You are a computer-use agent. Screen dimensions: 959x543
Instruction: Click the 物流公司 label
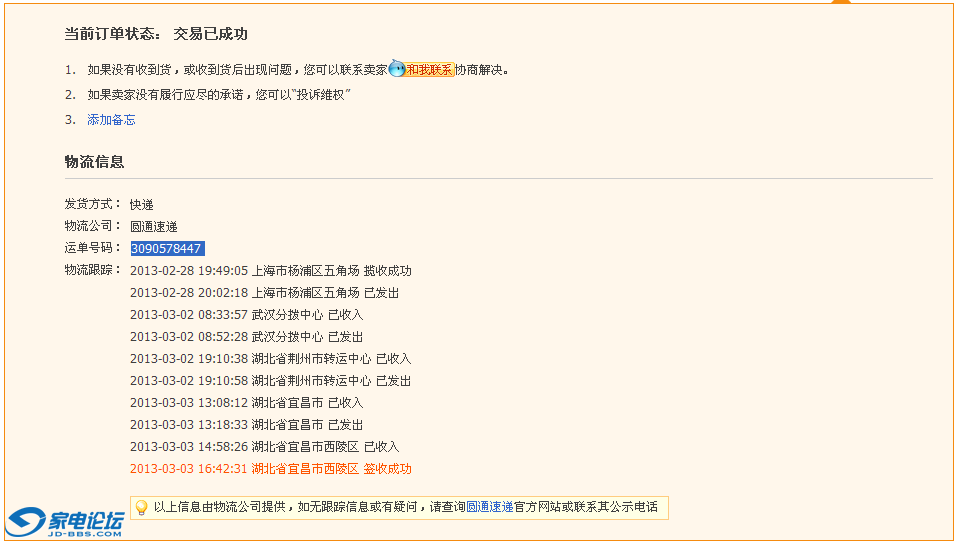[92, 226]
